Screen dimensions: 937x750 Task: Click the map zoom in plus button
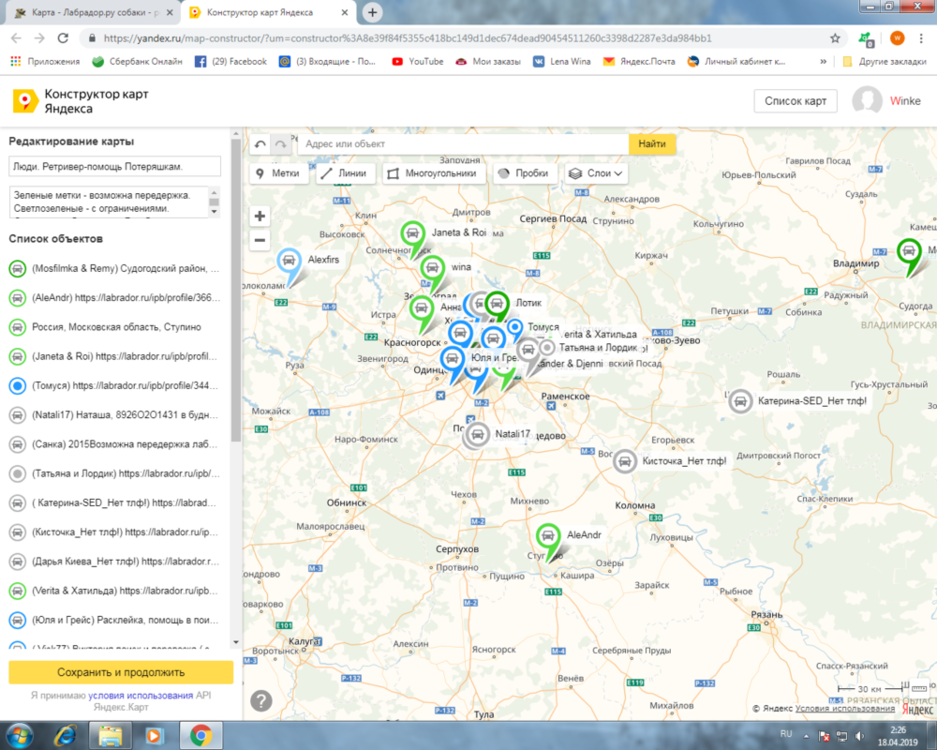click(260, 216)
